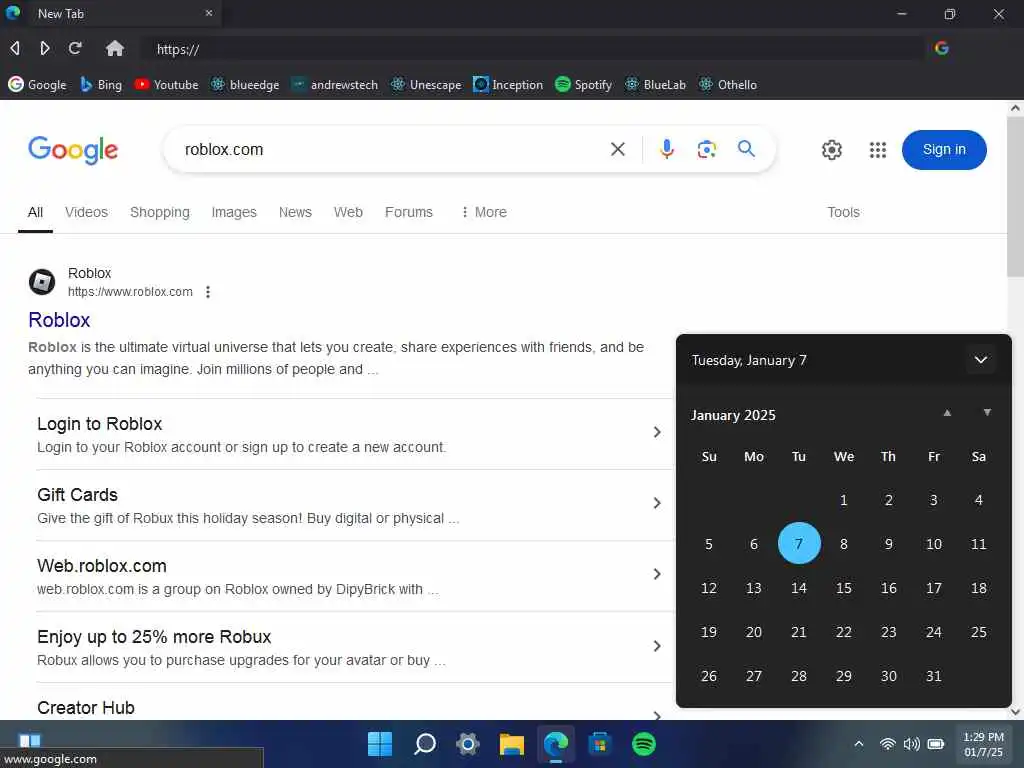This screenshot has height=768, width=1024.
Task: Open taskbar Search
Action: click(424, 744)
